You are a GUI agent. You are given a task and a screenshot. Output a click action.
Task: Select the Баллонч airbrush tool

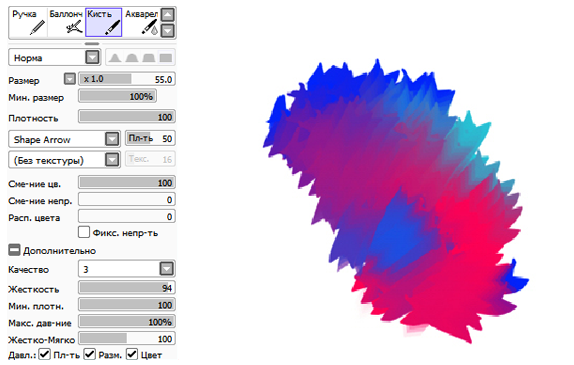click(x=66, y=23)
